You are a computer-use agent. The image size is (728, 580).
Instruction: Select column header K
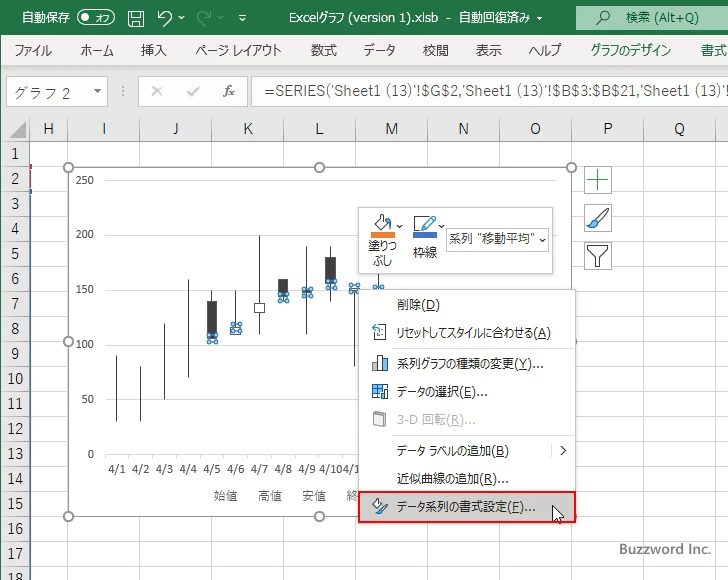click(248, 129)
